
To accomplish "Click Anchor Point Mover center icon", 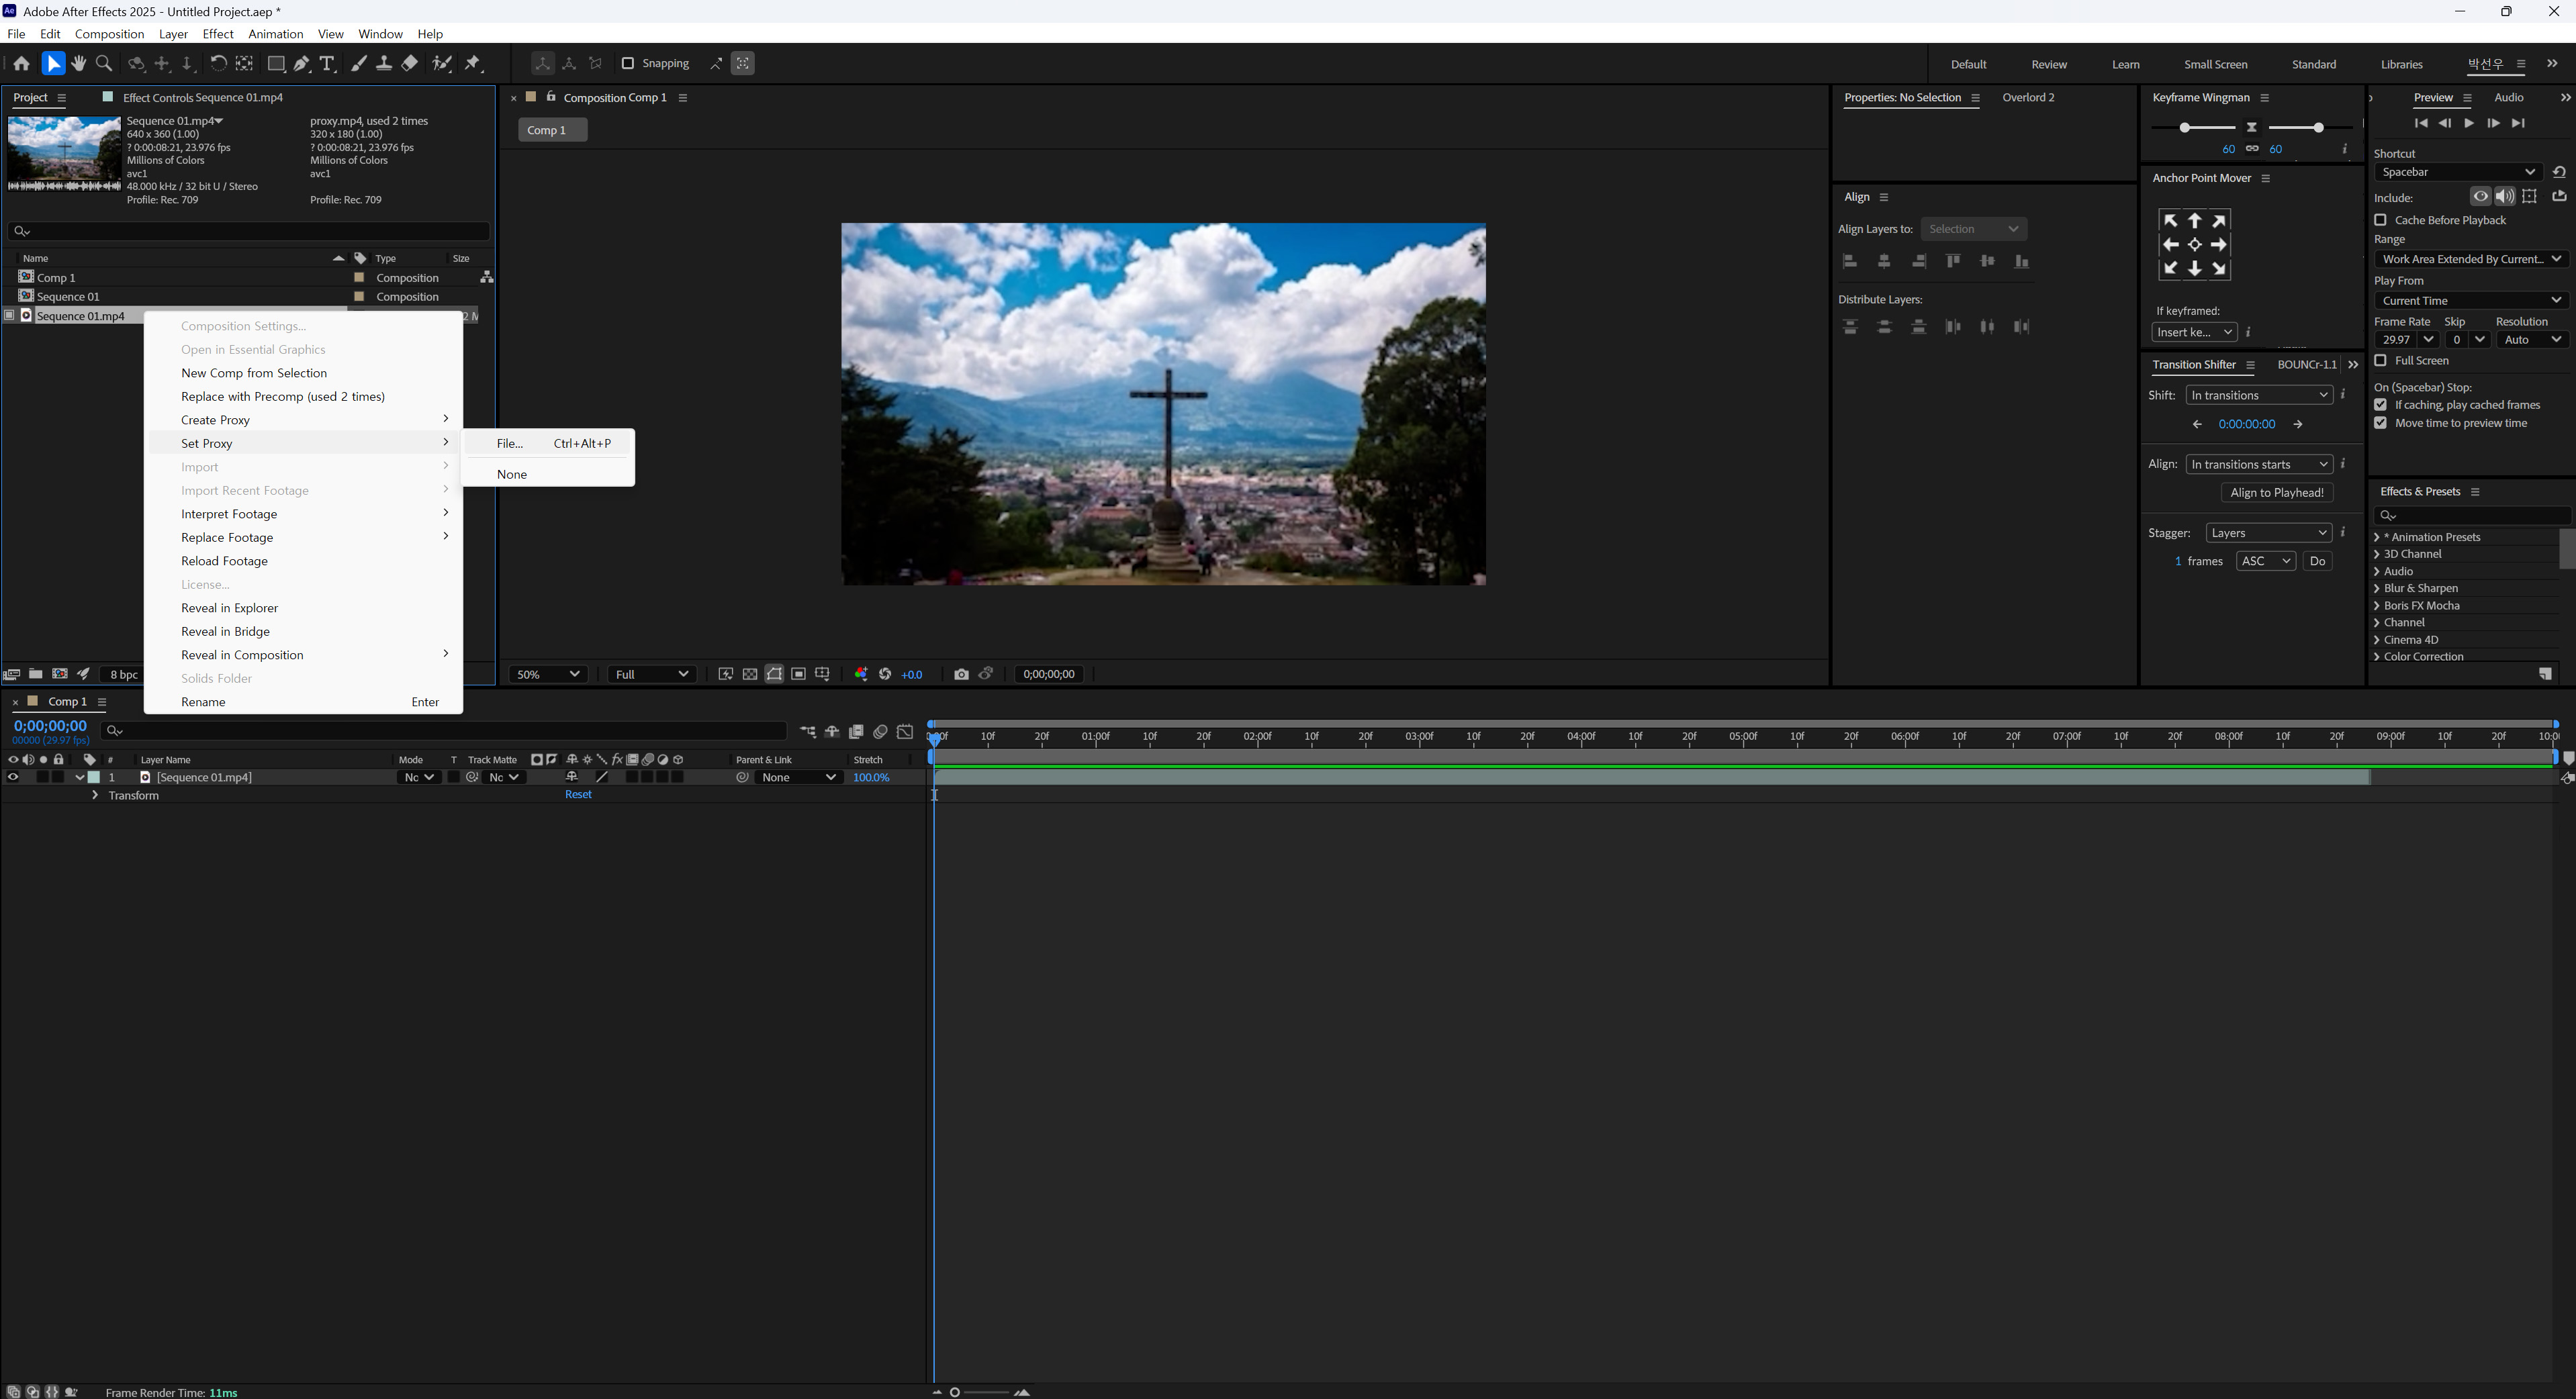I will [x=2194, y=245].
